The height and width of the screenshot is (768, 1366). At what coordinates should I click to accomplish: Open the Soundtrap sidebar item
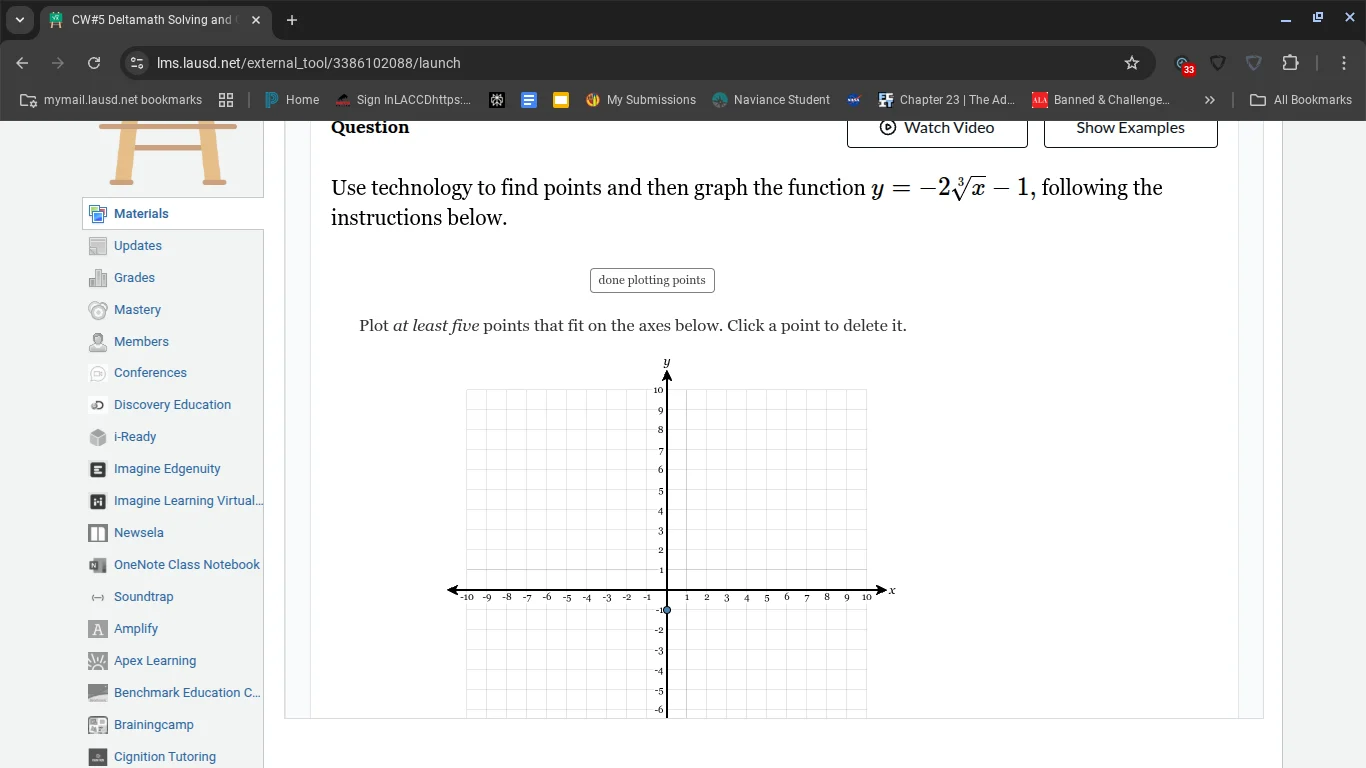click(143, 596)
